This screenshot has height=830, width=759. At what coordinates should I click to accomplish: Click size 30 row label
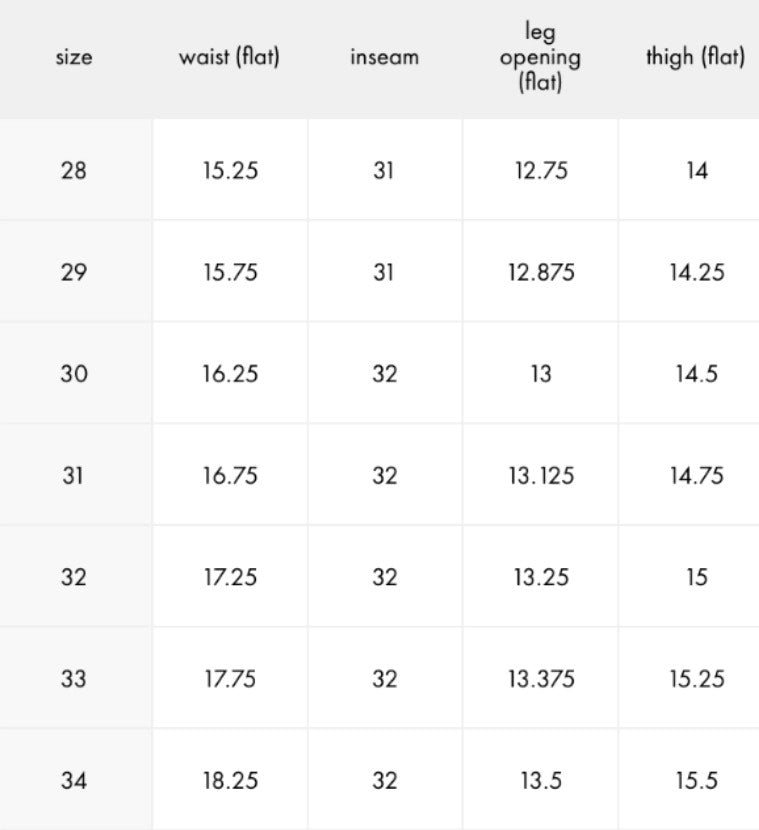tap(73, 374)
